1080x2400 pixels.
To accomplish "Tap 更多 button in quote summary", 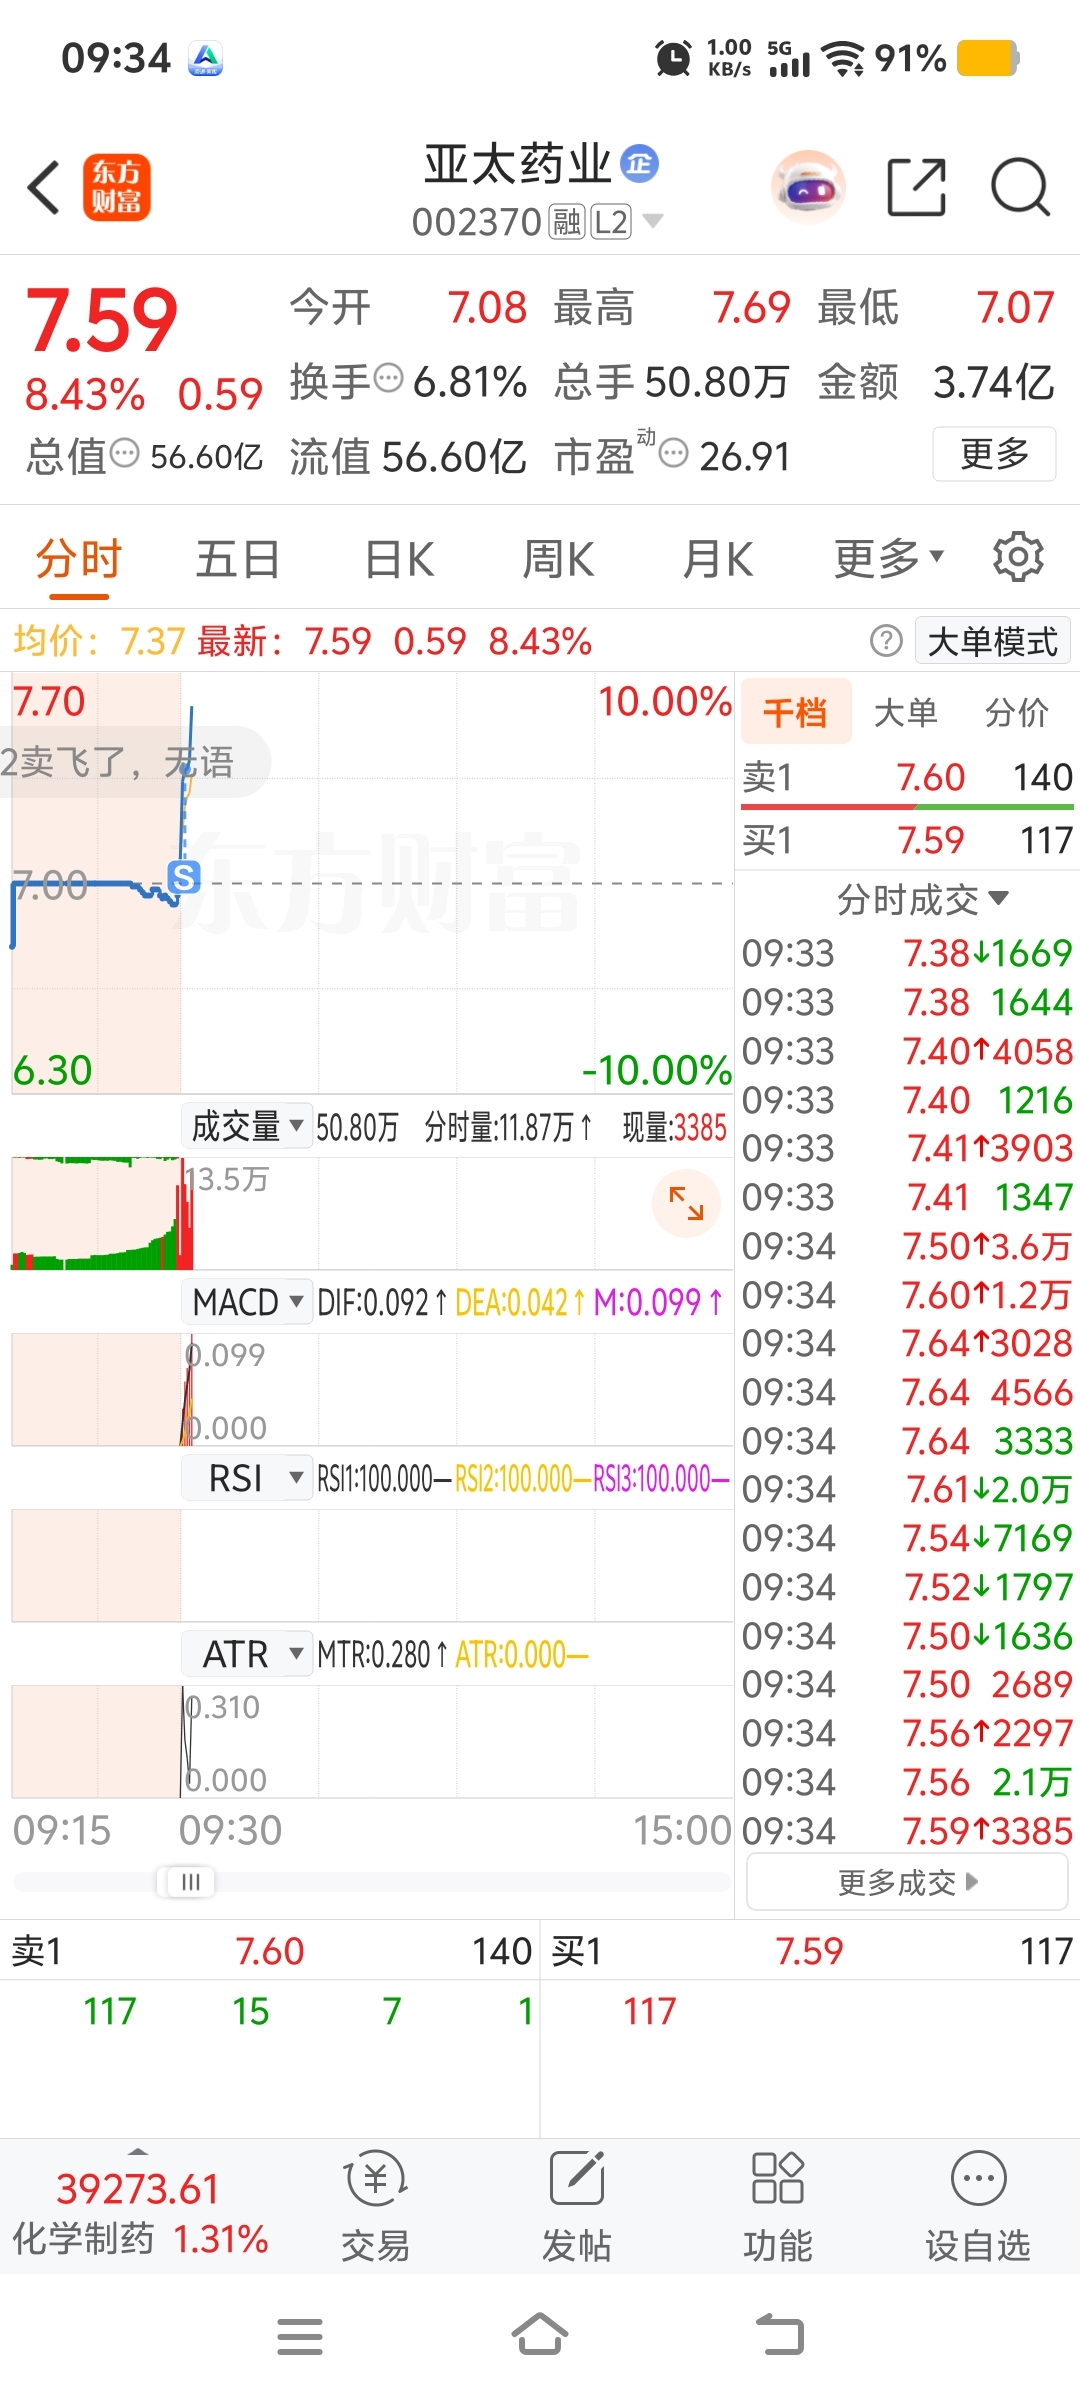I will click(x=994, y=454).
